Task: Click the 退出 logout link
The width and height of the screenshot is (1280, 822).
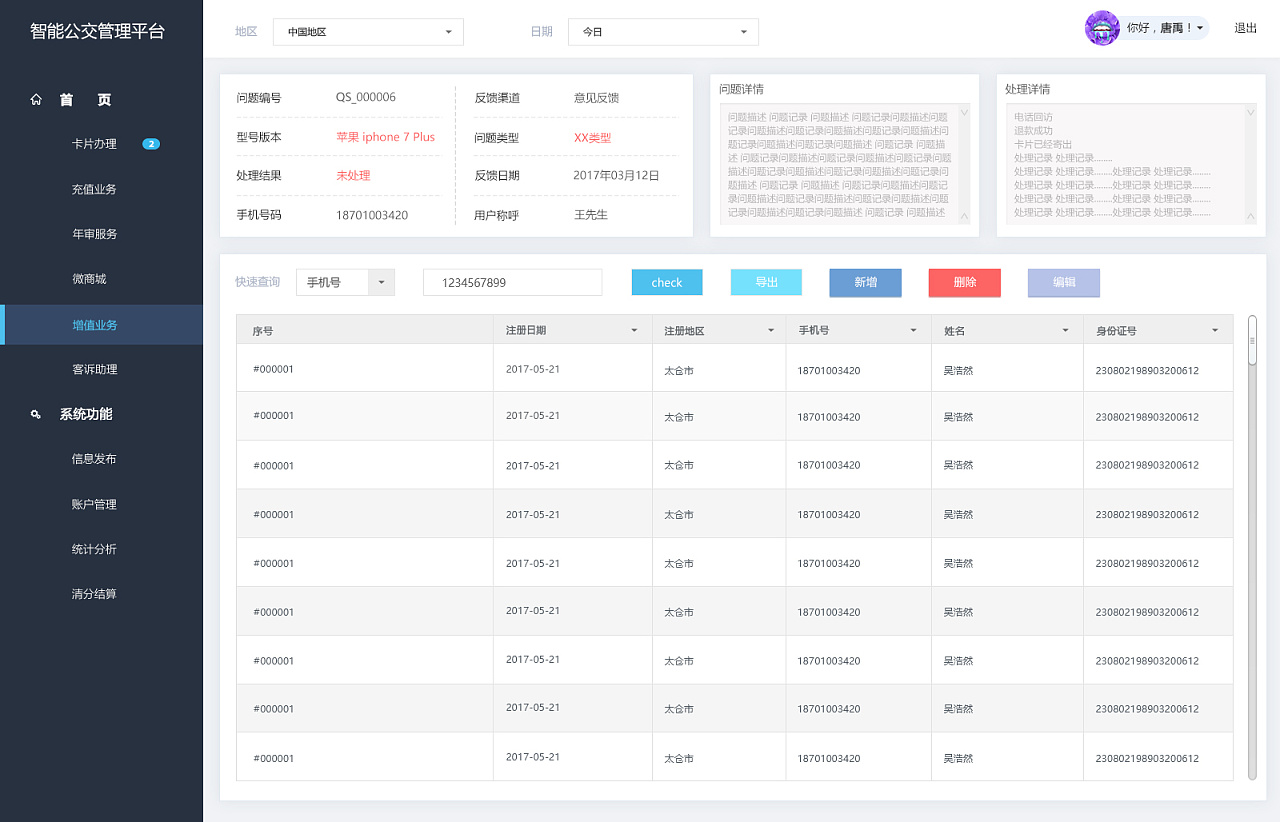Action: (x=1244, y=28)
